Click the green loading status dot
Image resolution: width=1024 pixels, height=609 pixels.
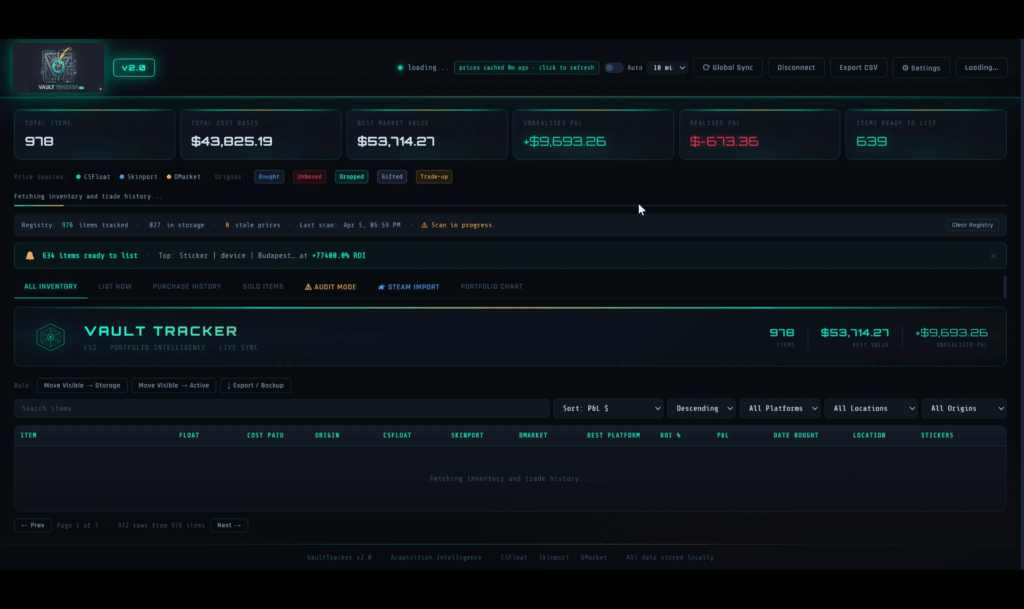tap(400, 68)
